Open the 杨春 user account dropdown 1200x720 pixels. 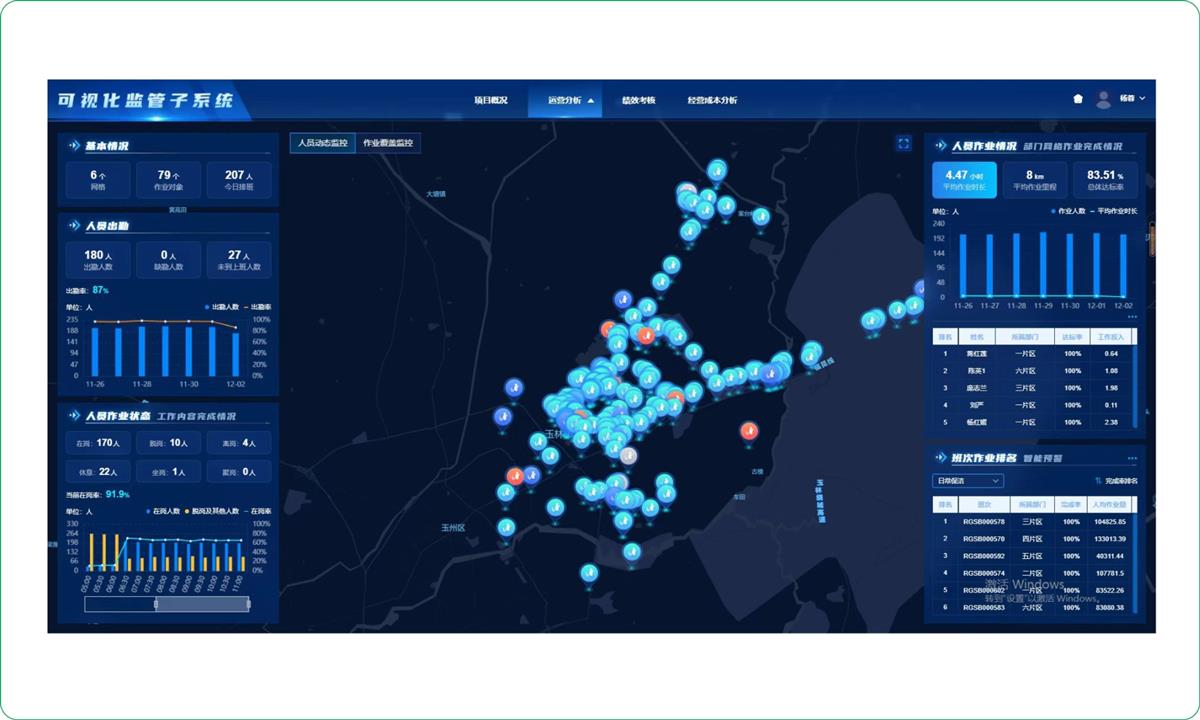point(1132,99)
